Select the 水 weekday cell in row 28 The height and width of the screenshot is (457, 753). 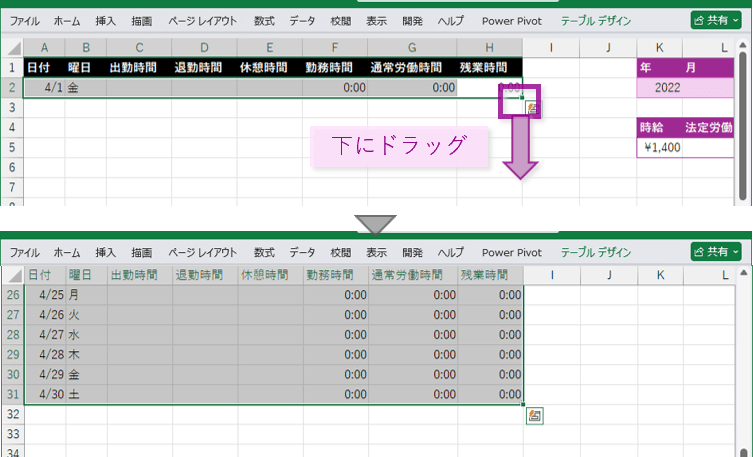point(87,335)
